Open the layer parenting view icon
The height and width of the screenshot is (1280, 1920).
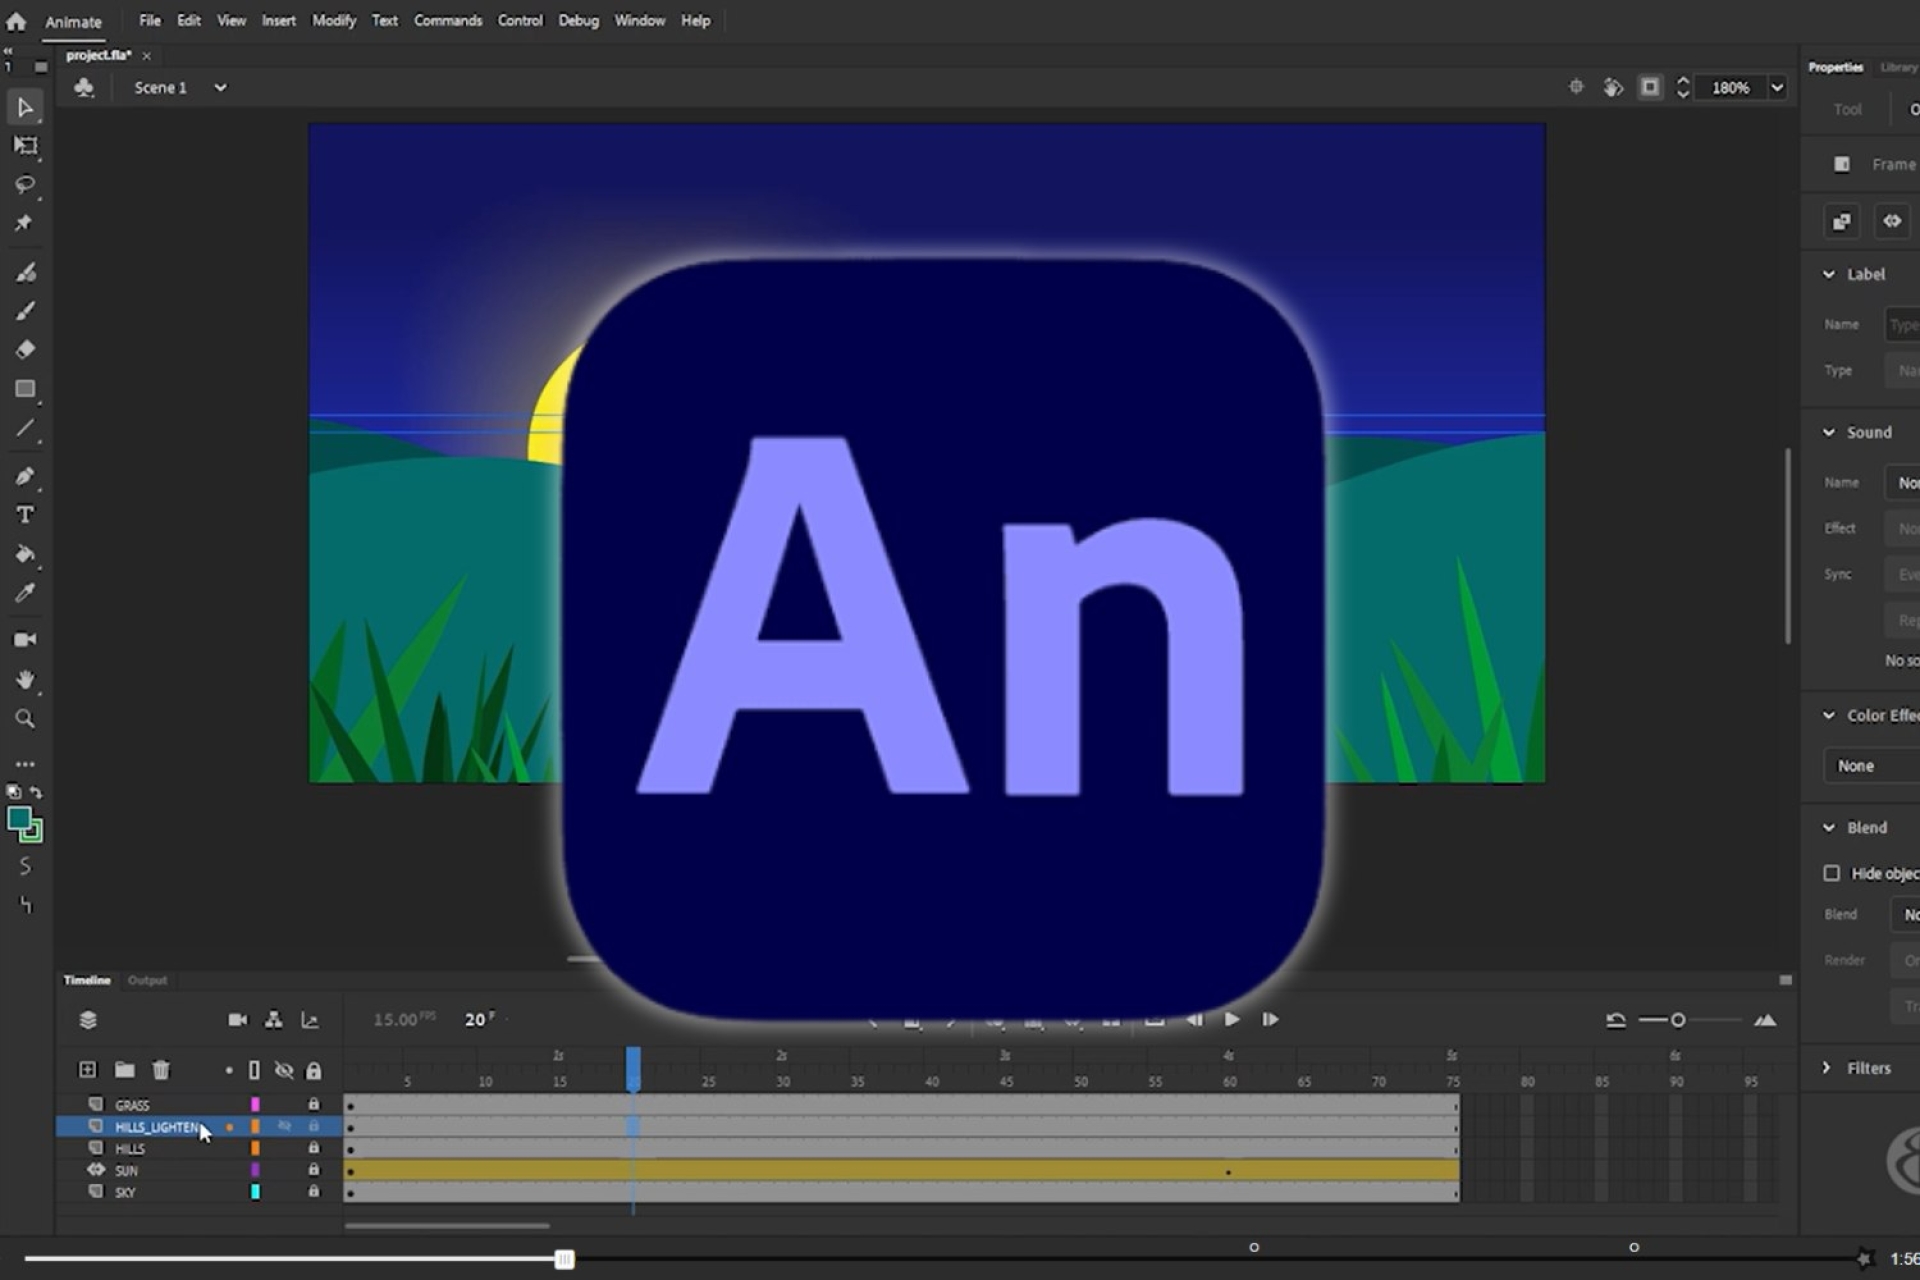[x=273, y=1020]
